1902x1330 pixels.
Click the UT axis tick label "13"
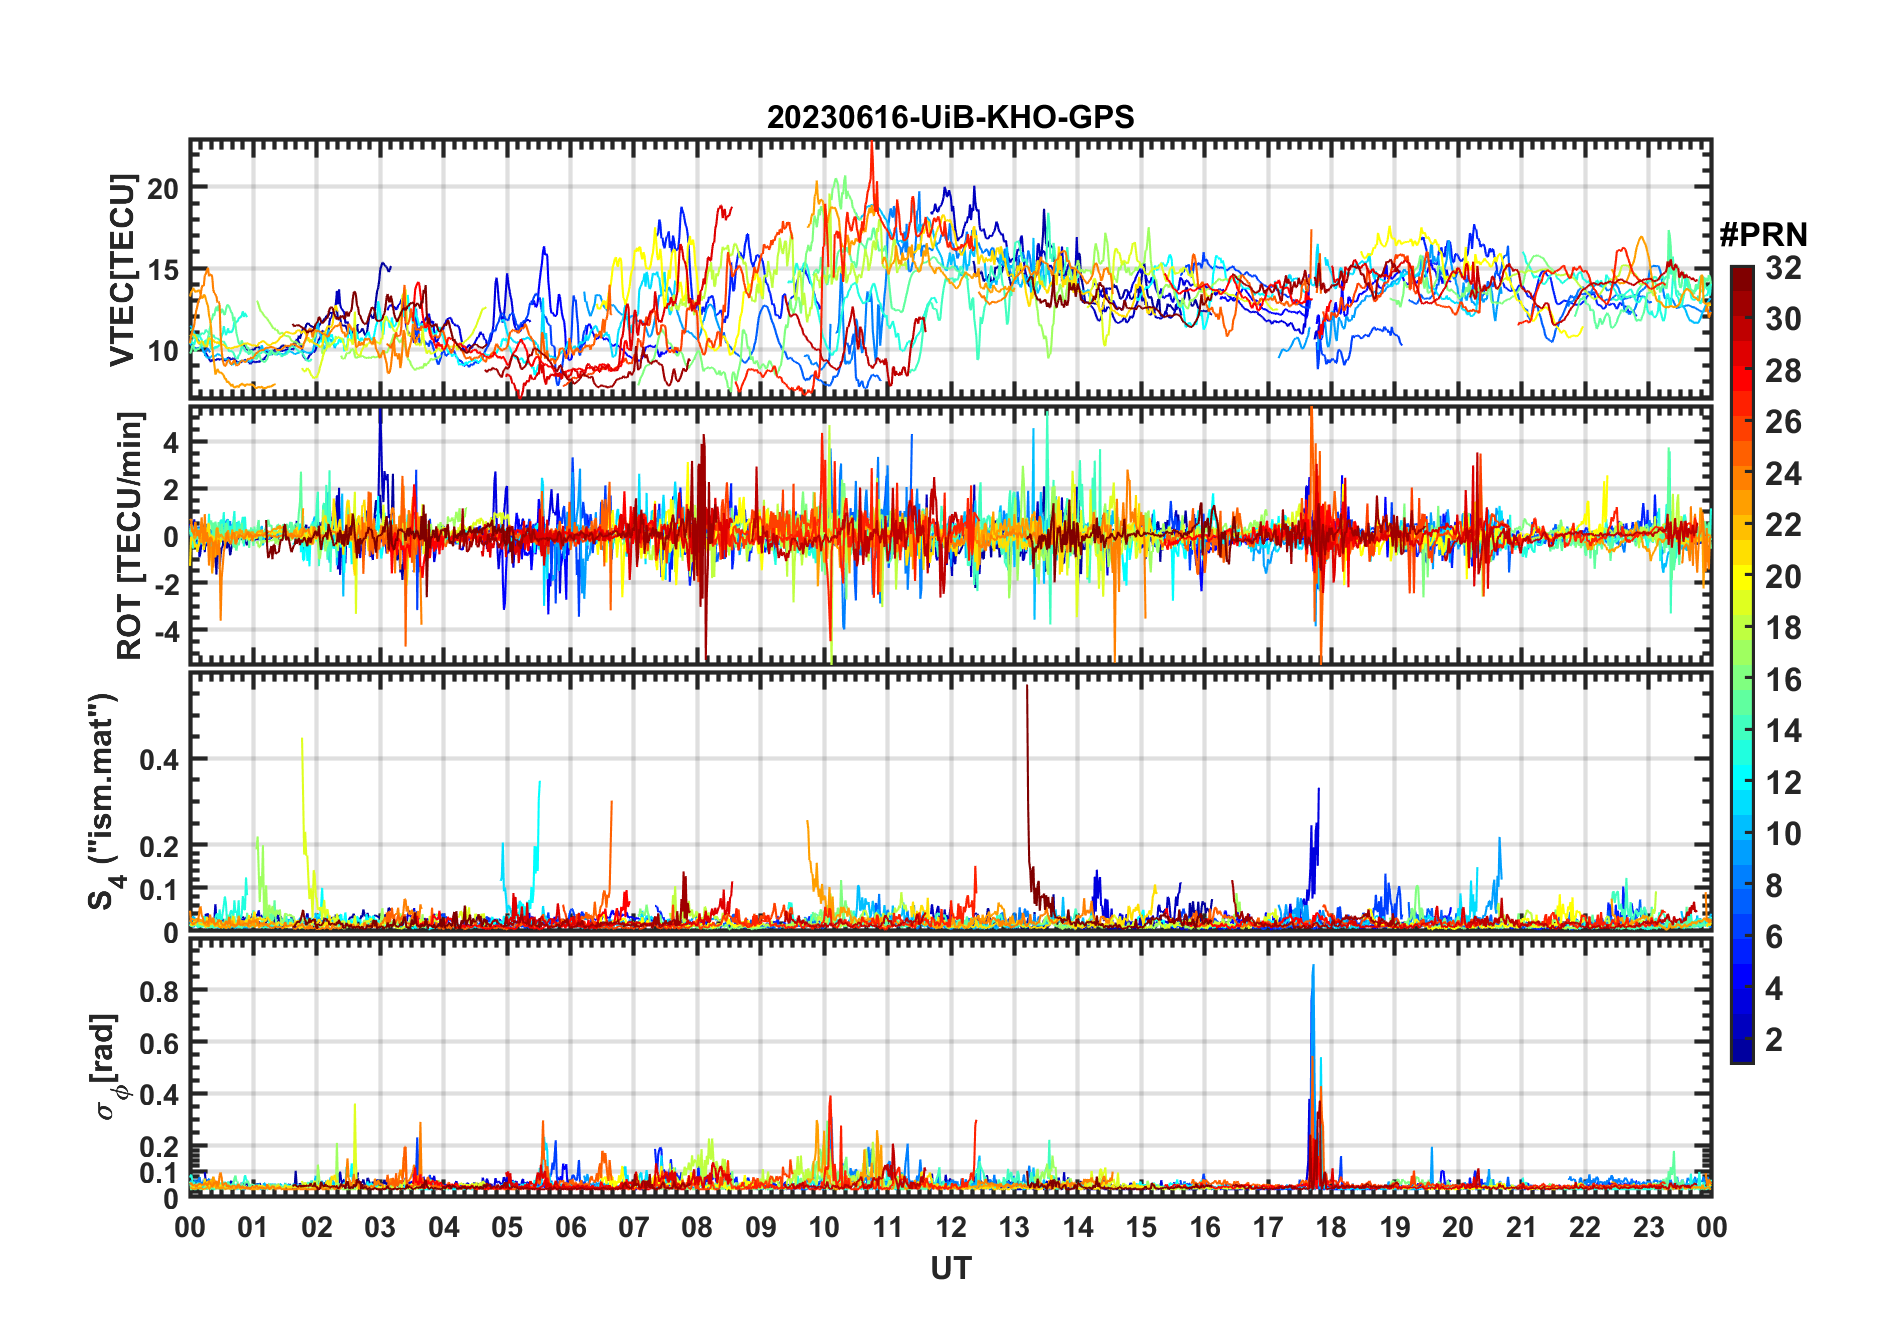click(1014, 1227)
